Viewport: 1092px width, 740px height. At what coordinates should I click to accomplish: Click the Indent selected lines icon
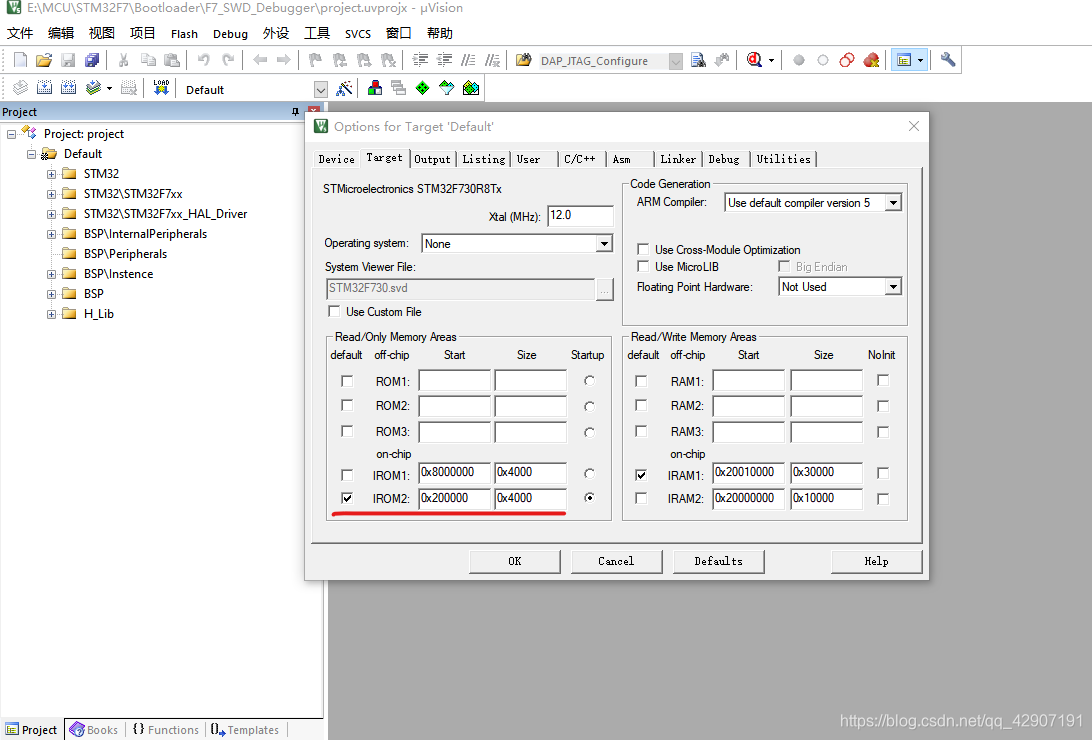420,61
